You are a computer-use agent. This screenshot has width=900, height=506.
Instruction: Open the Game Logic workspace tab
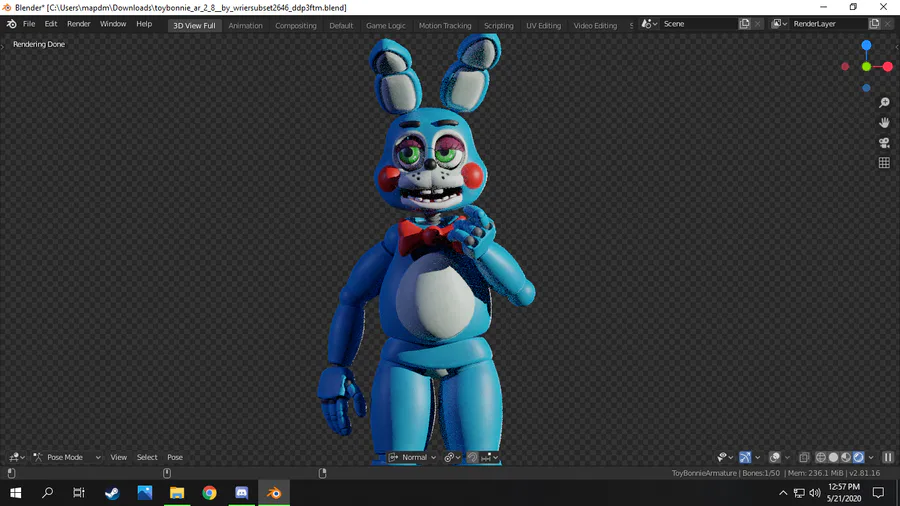coord(386,25)
